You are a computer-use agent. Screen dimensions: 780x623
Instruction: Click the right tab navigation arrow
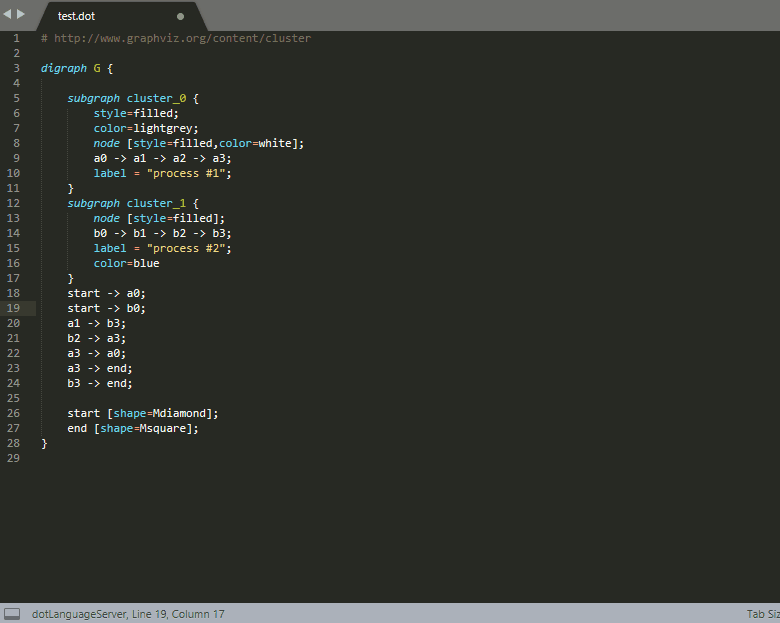pyautogui.click(x=21, y=14)
